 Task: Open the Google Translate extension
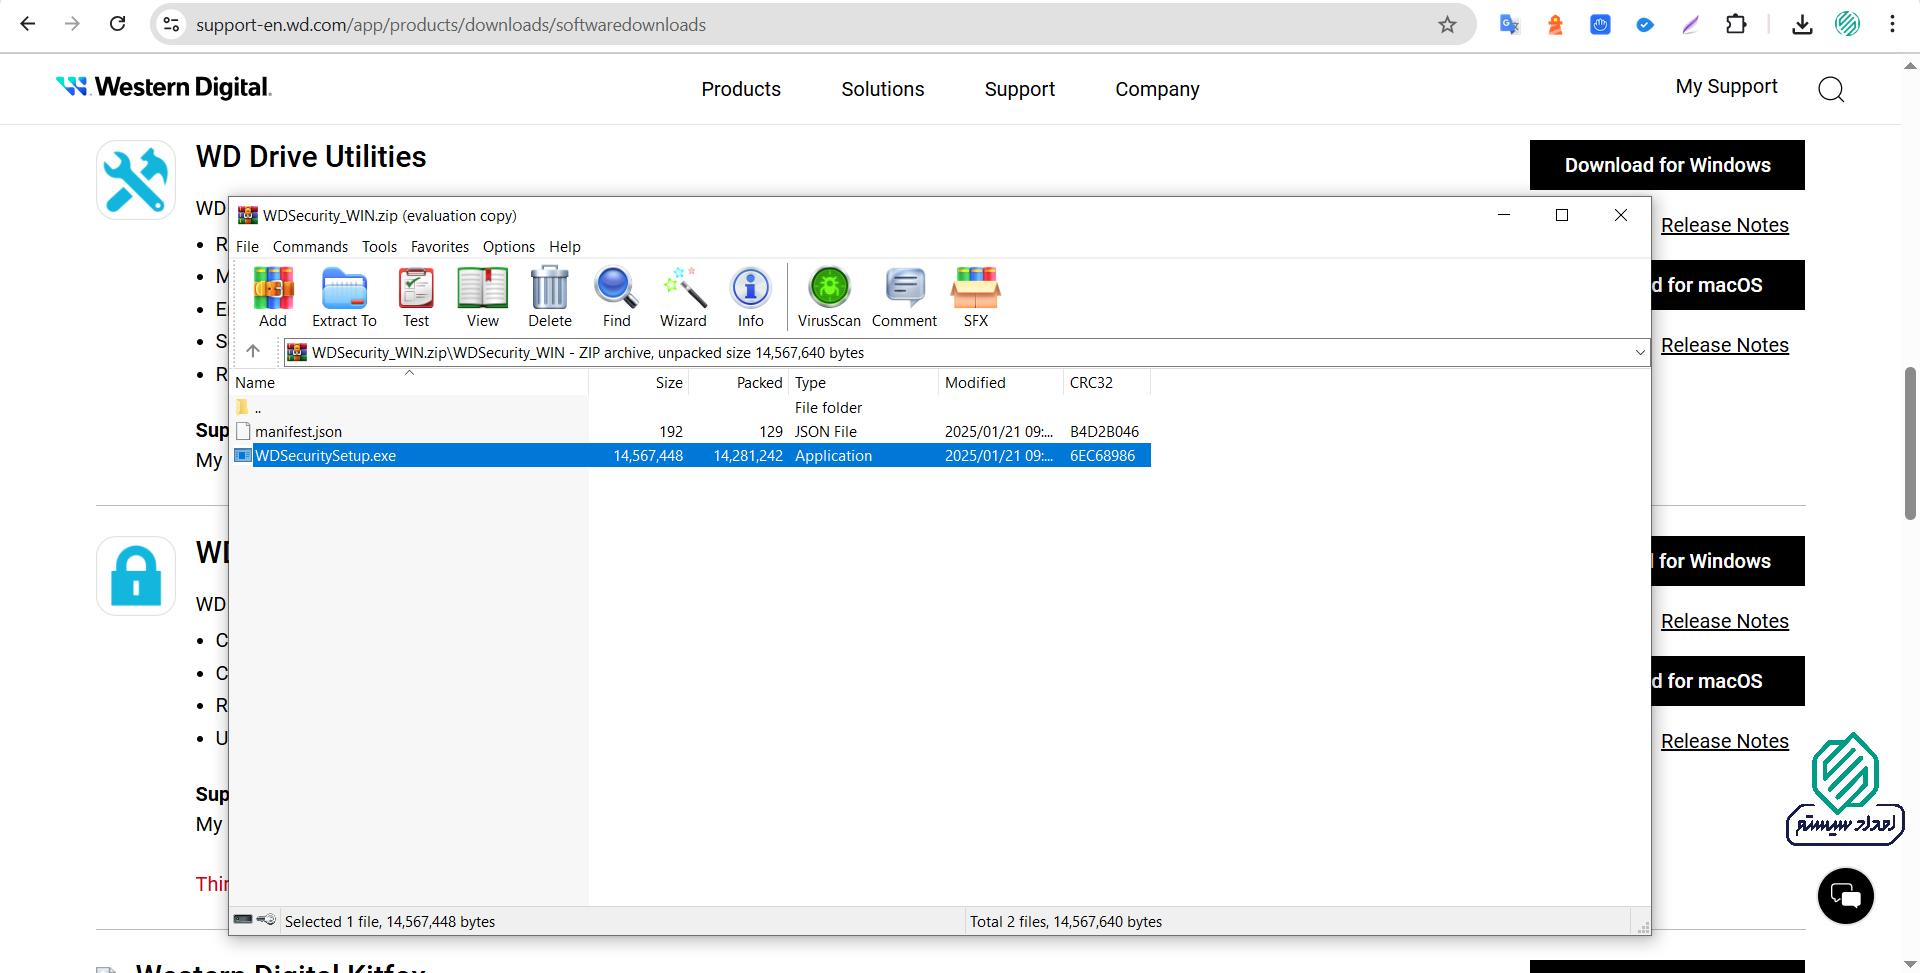coord(1510,25)
